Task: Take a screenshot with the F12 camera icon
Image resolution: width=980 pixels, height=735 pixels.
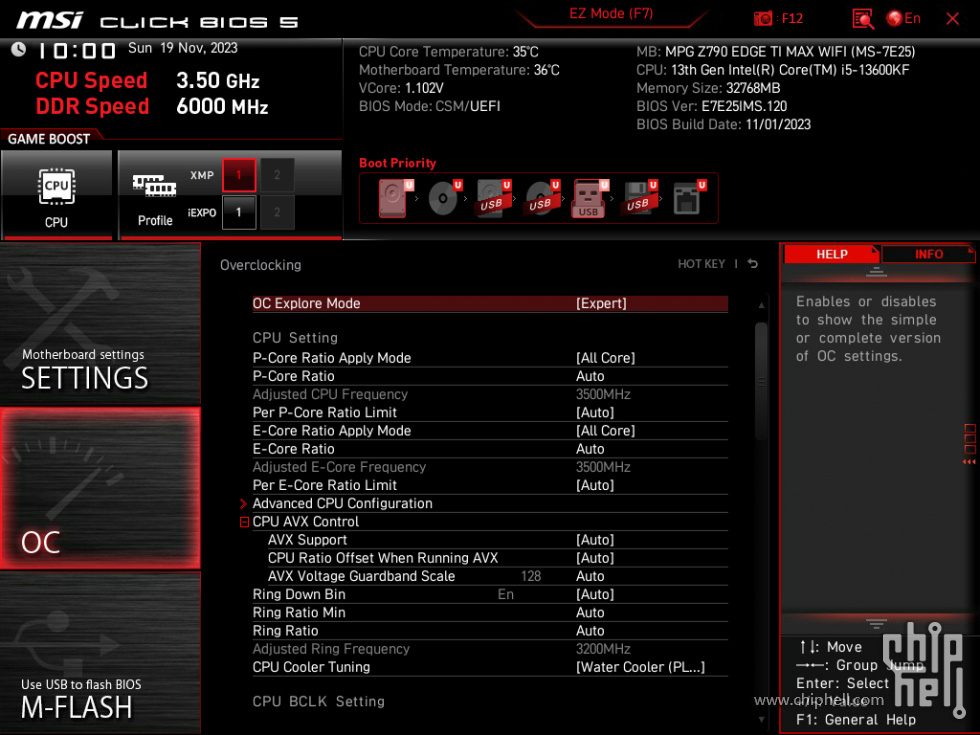Action: click(763, 18)
